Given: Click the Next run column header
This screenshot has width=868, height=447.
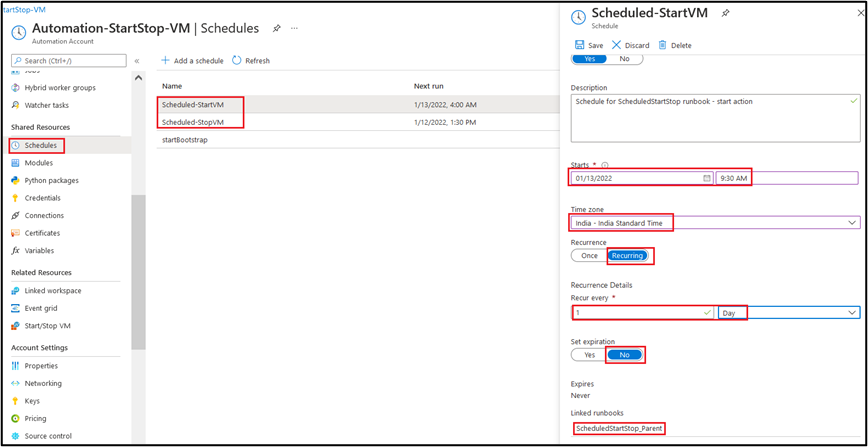Looking at the screenshot, I should click(x=428, y=86).
